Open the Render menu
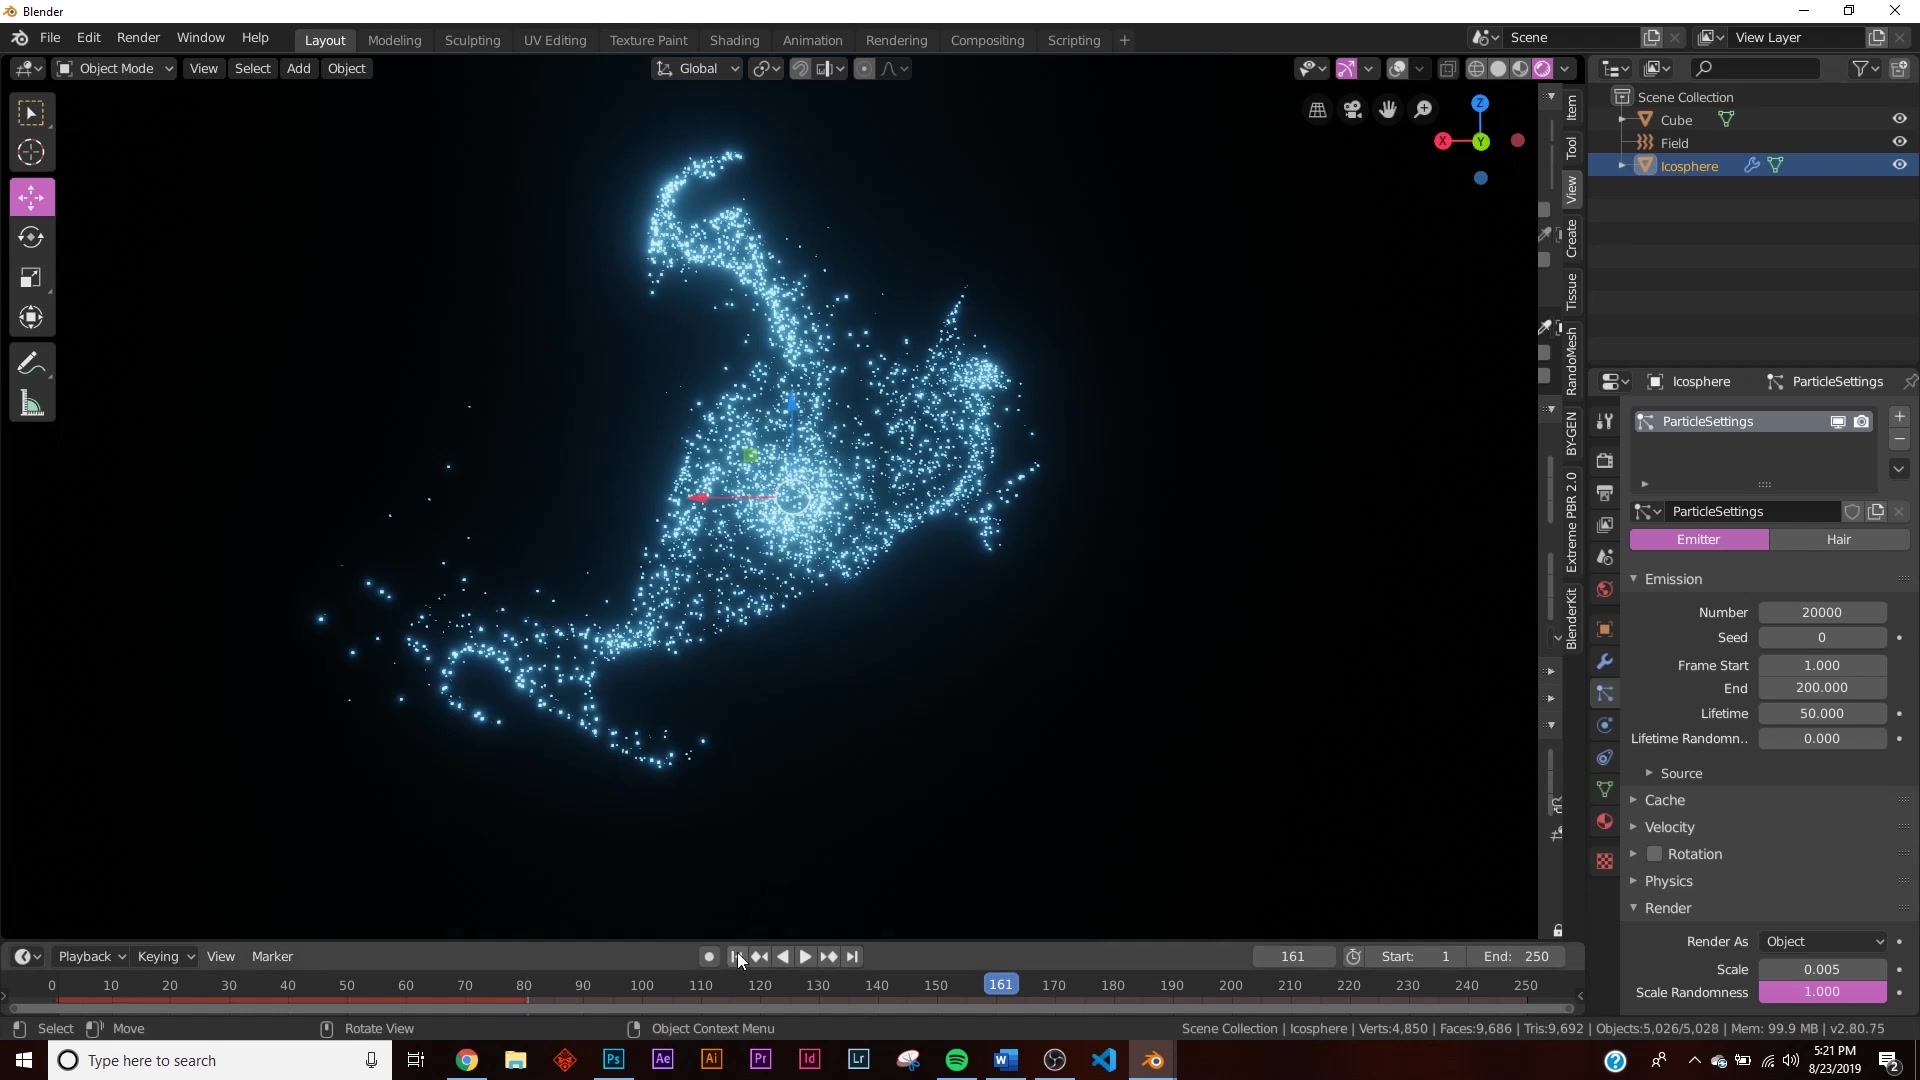 138,37
